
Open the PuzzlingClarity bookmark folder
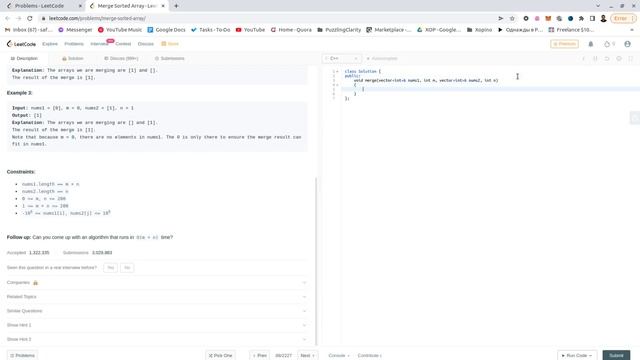coord(339,30)
